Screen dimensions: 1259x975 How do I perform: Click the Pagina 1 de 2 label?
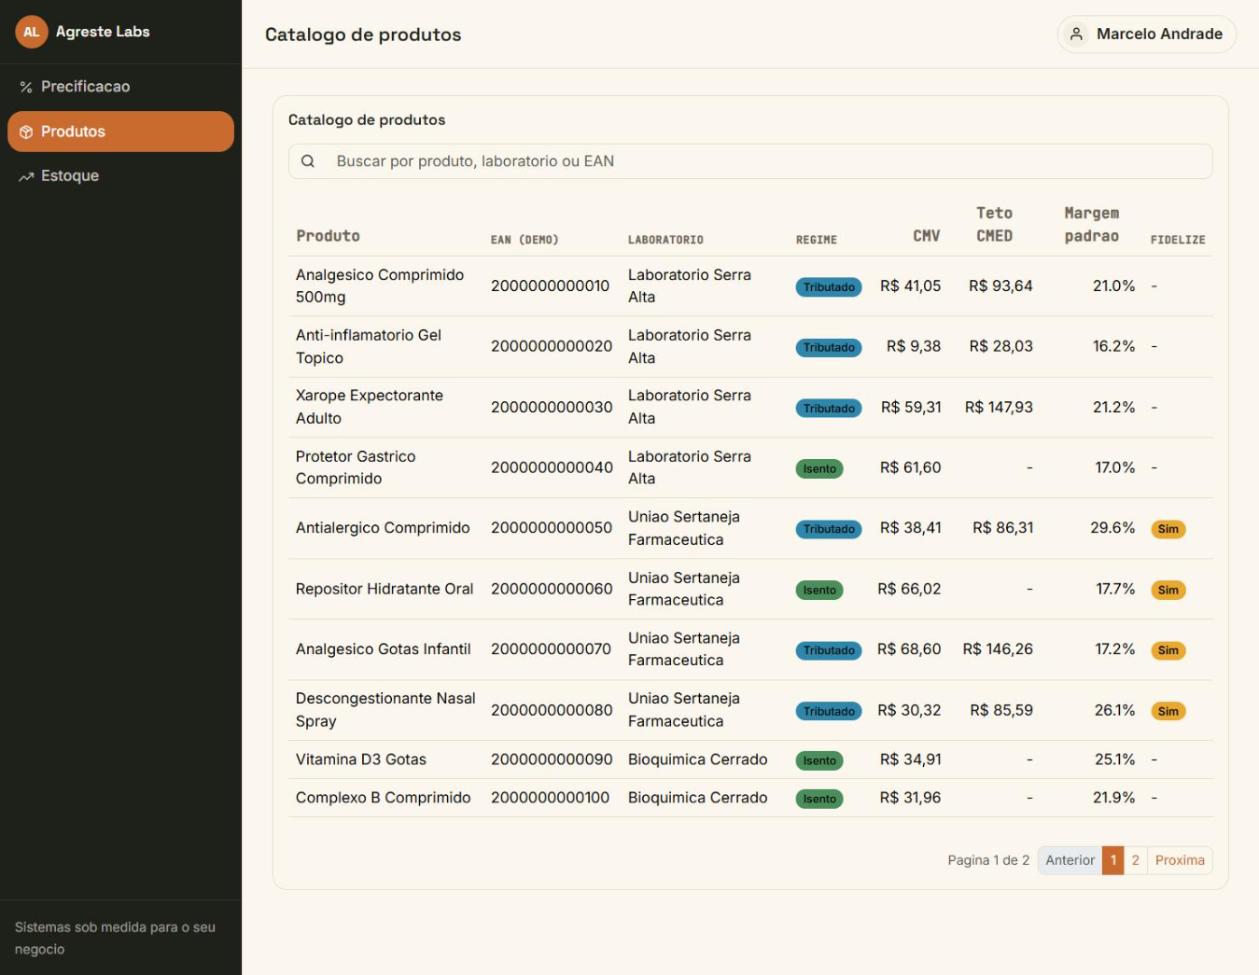[988, 860]
